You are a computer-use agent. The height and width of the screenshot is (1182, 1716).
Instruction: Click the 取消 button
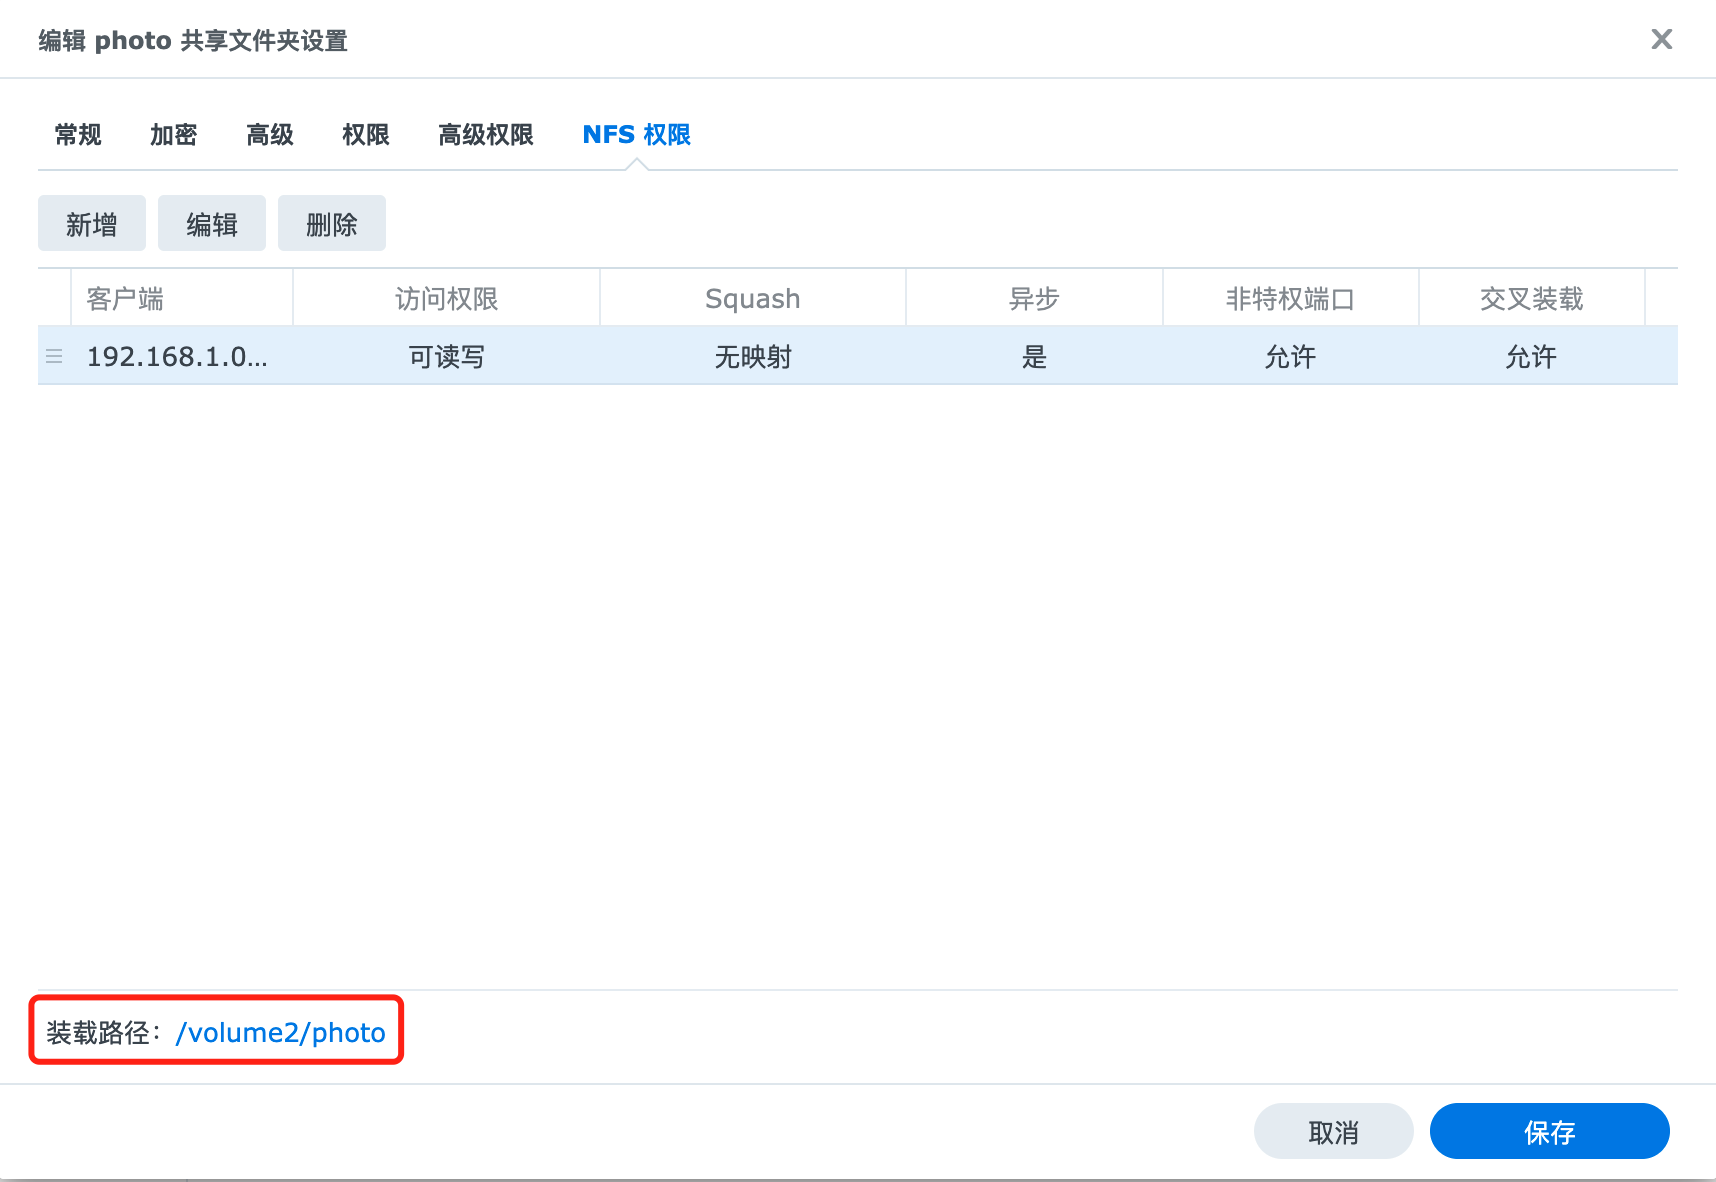[x=1334, y=1131]
